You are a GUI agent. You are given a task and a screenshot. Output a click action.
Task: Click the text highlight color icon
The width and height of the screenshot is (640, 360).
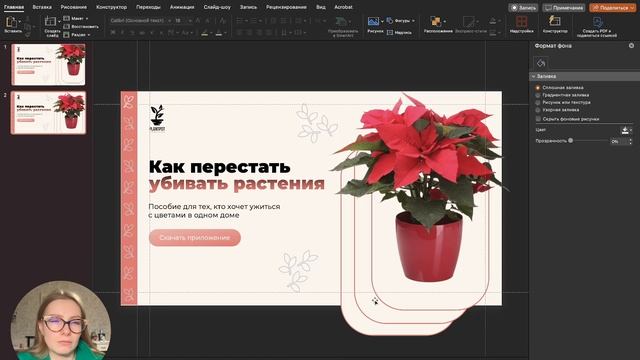tap(205, 33)
